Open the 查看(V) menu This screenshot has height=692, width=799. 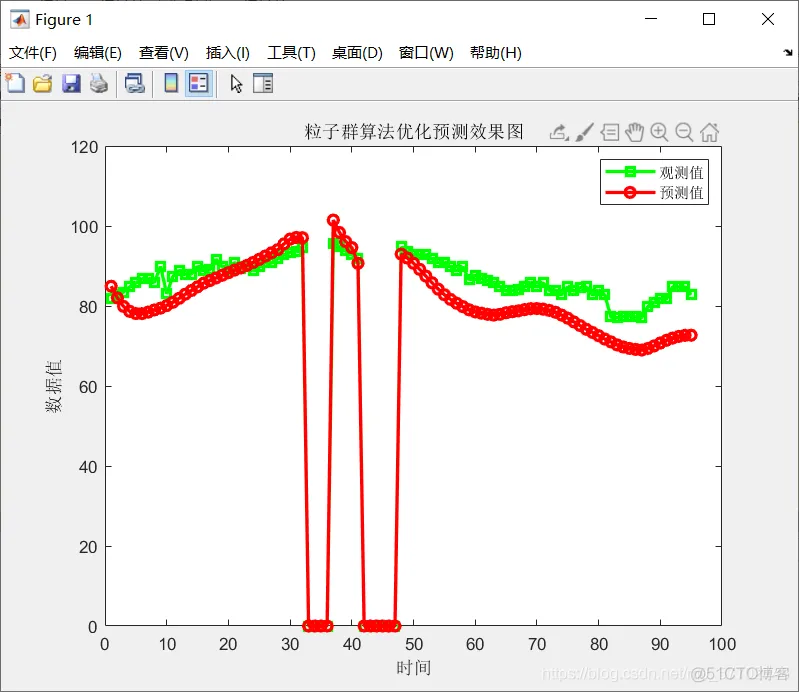pos(164,52)
